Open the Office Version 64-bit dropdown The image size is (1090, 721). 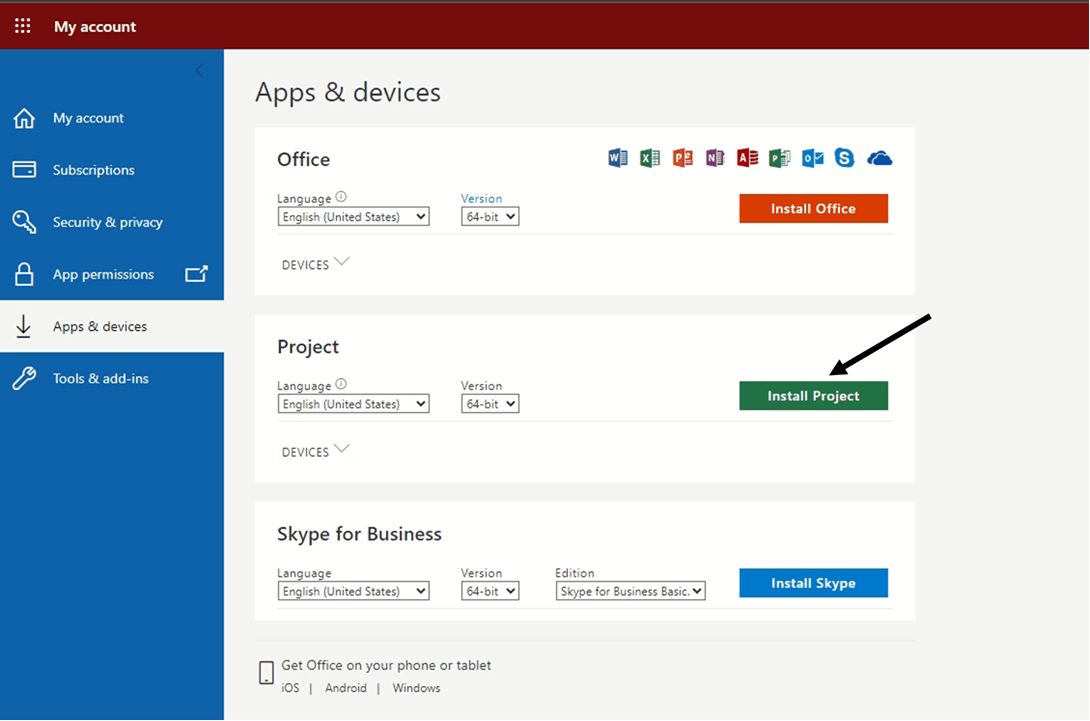point(490,217)
